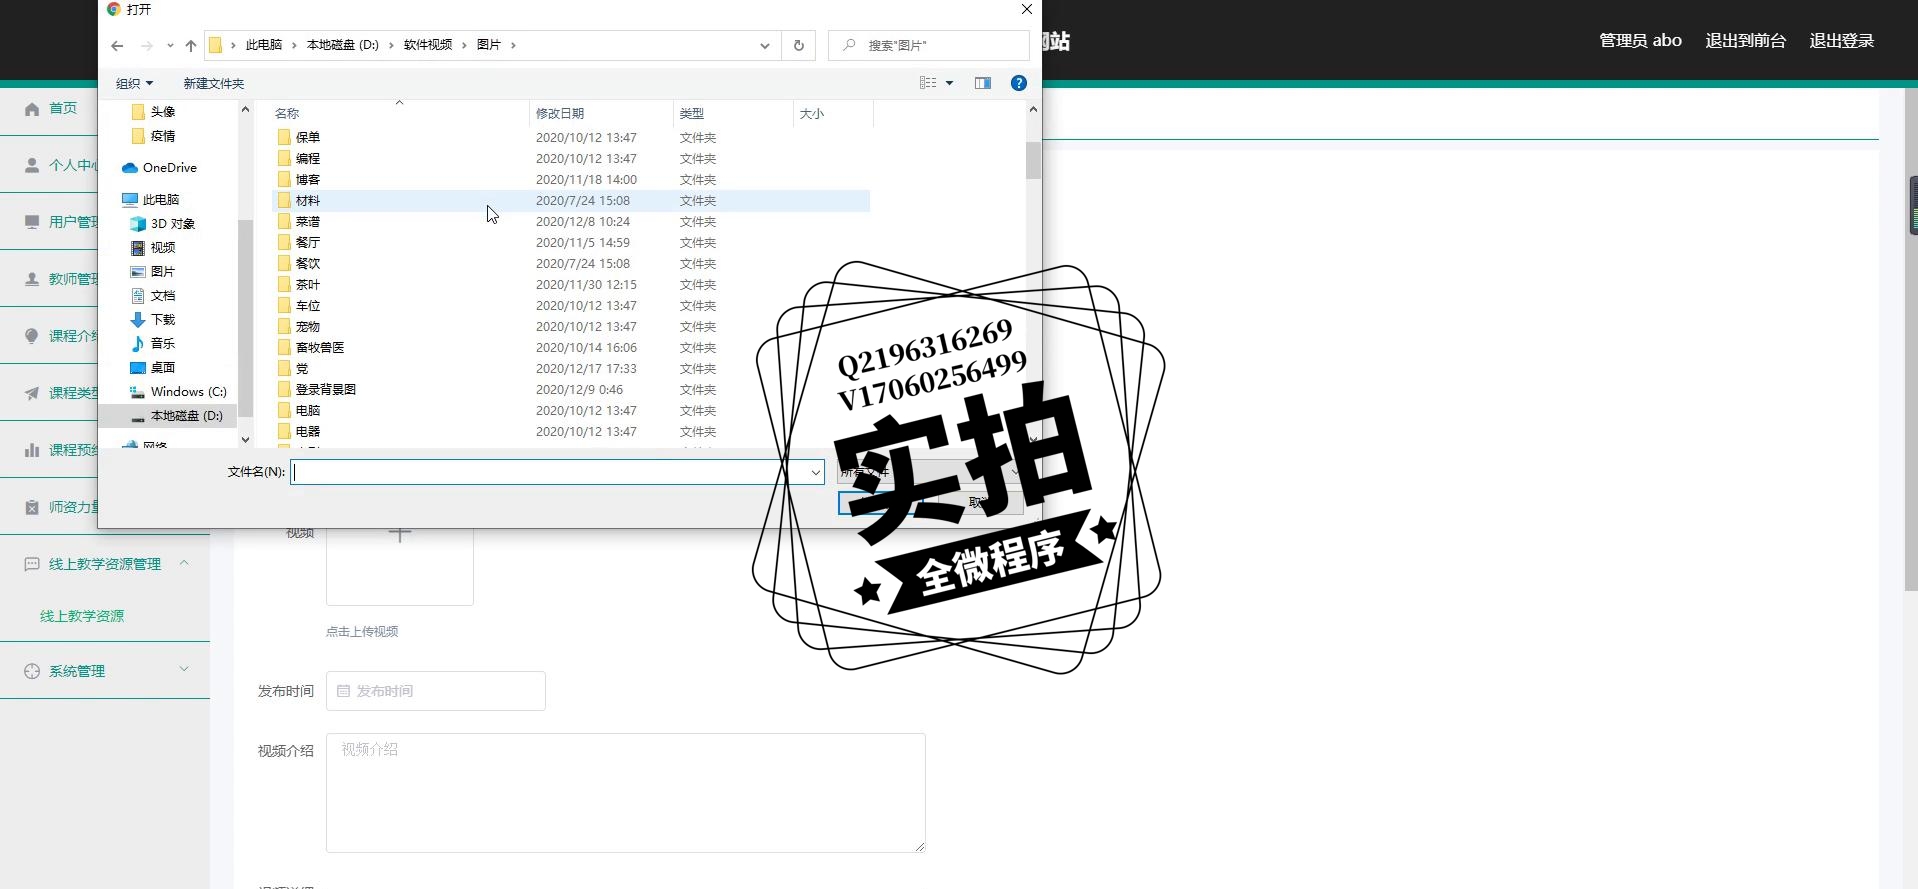This screenshot has width=1918, height=889.
Task: Open 线上教学资源 sidebar submenu item
Action: point(82,616)
